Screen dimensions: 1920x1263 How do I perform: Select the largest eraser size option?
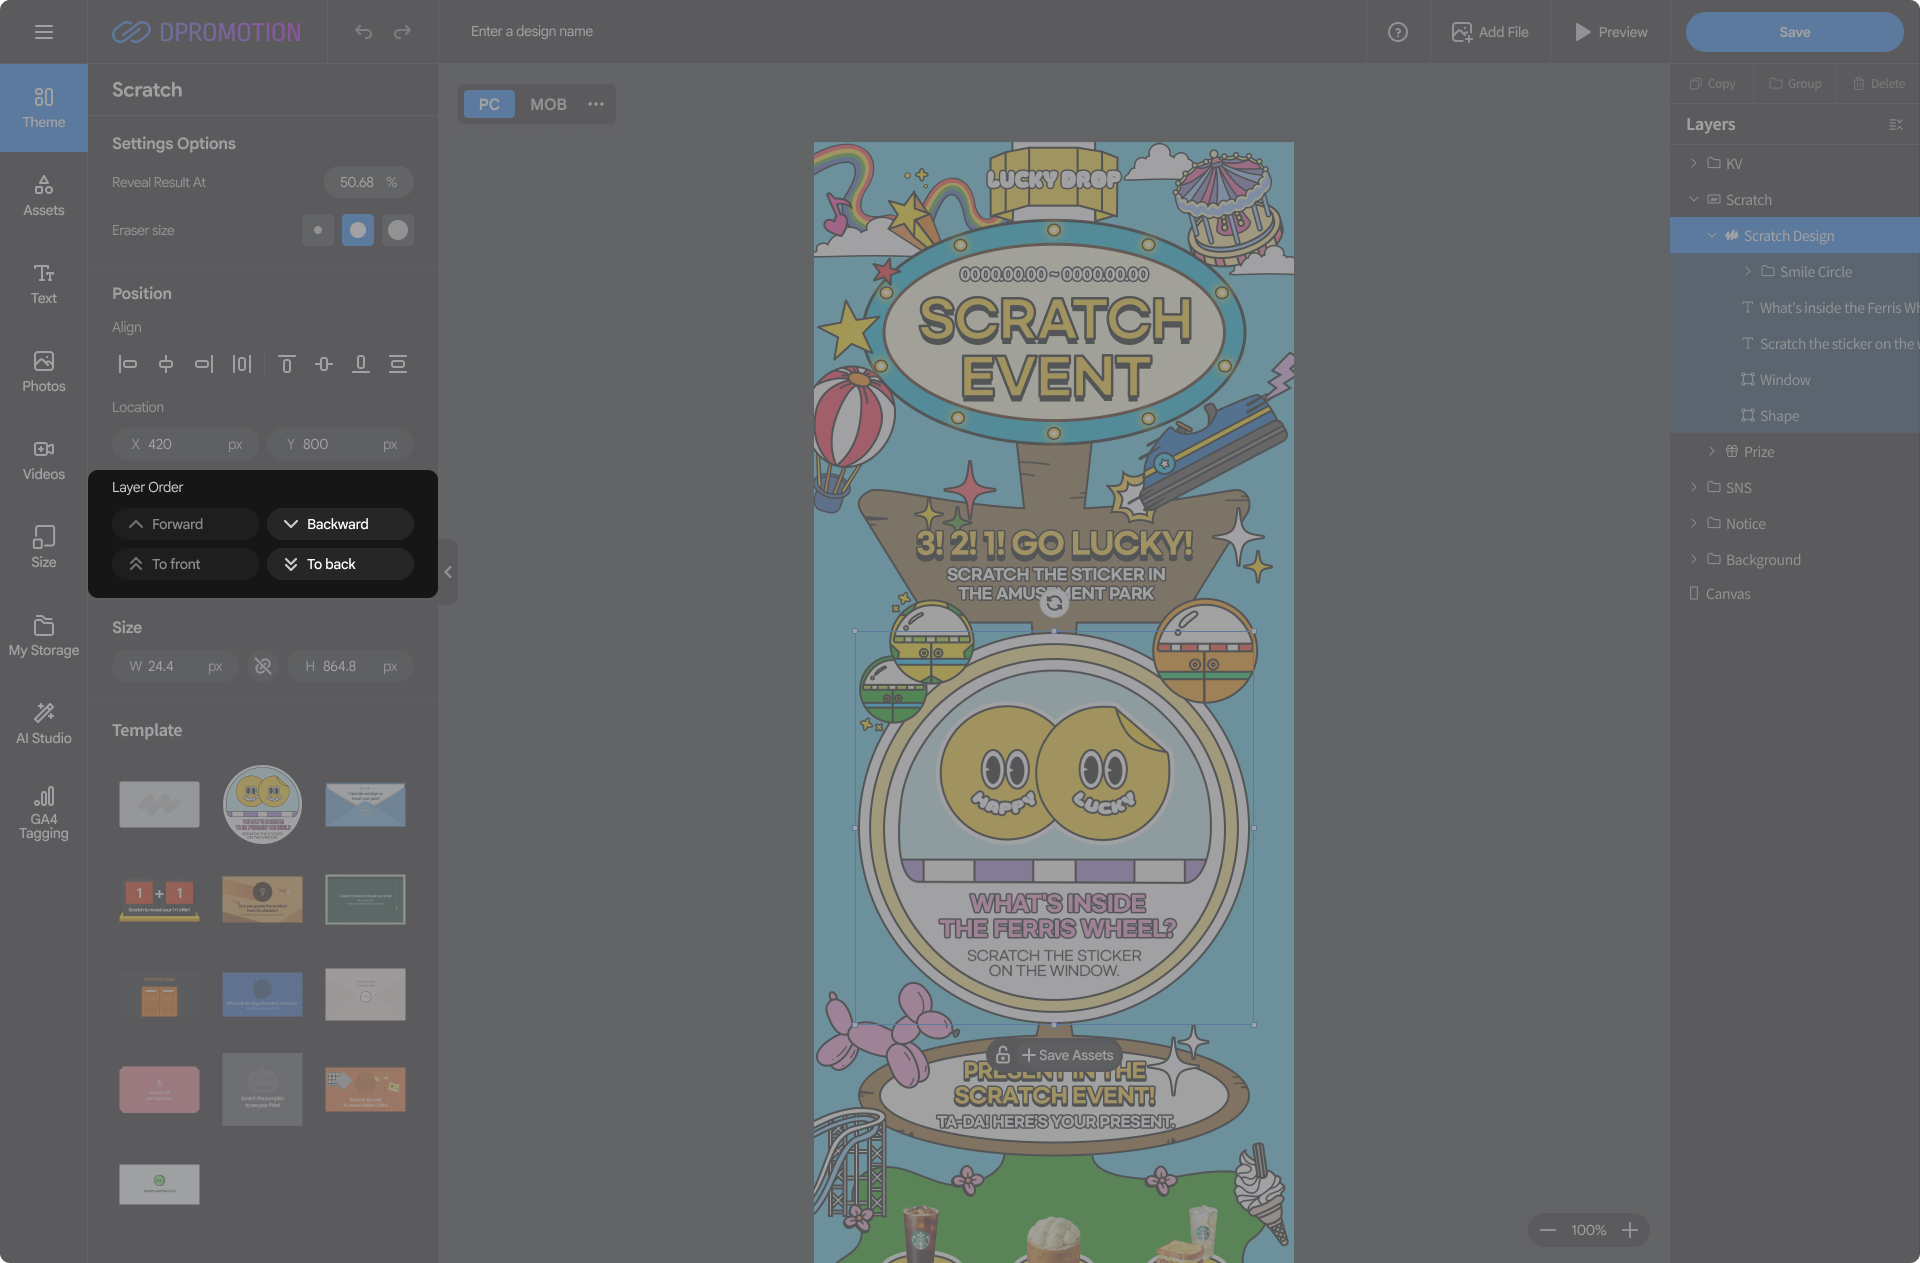click(x=398, y=230)
